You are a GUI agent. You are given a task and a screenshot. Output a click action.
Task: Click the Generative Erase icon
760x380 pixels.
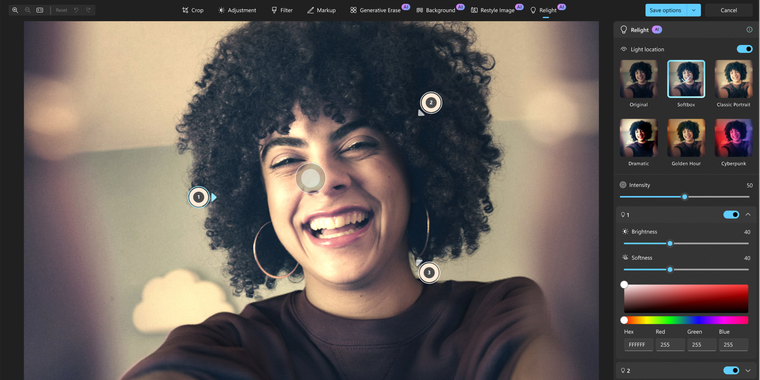pos(354,10)
